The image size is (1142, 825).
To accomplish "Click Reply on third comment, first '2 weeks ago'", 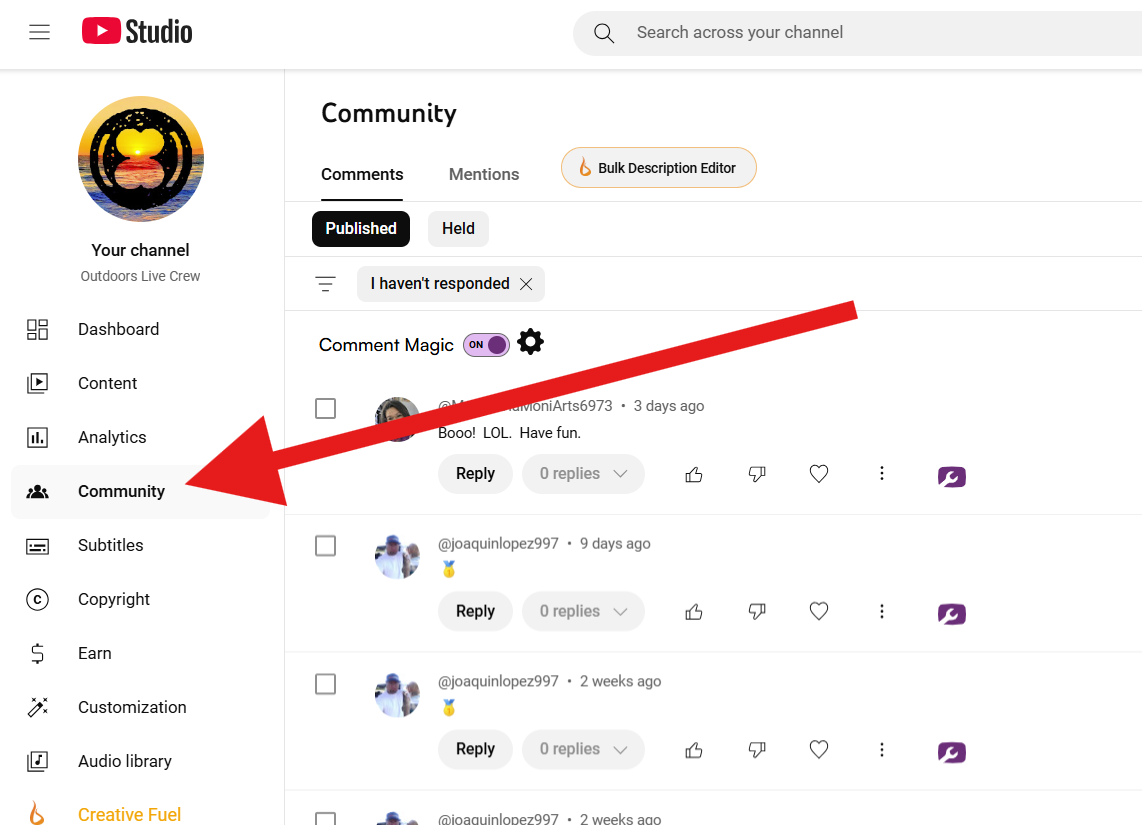I will coord(475,749).
